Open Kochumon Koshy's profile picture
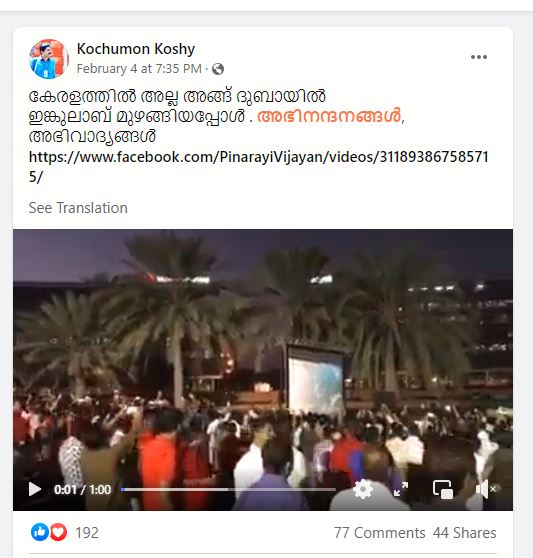This screenshot has width=533, height=558. [49, 59]
